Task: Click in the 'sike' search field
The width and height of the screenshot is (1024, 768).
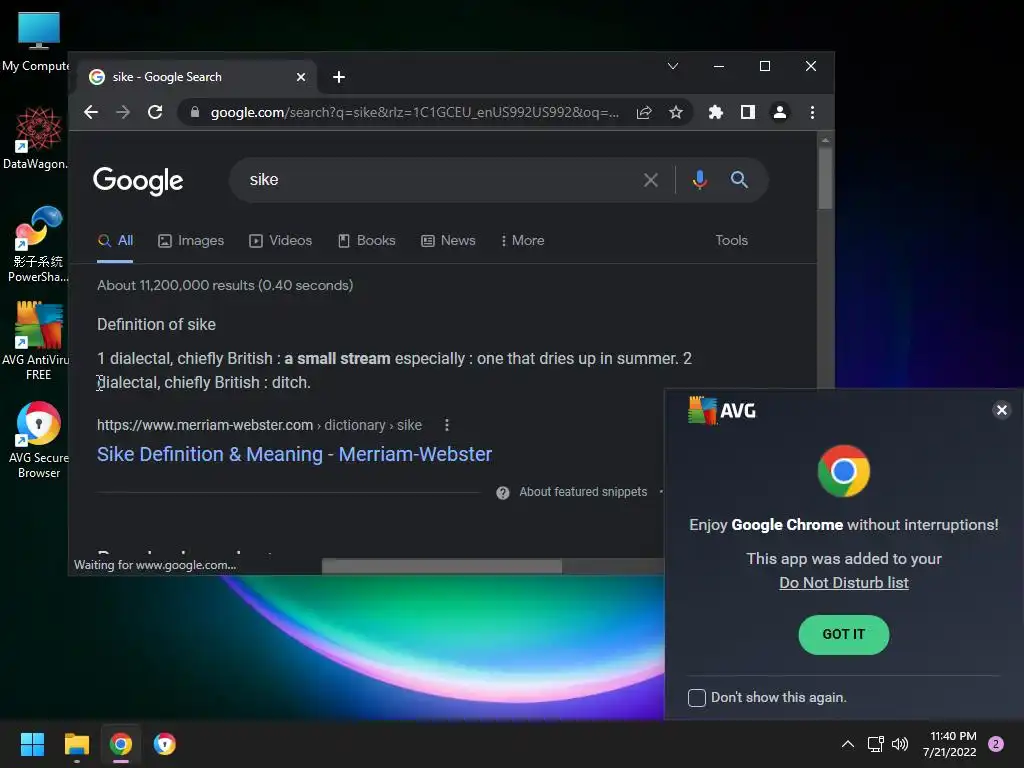Action: [438, 180]
